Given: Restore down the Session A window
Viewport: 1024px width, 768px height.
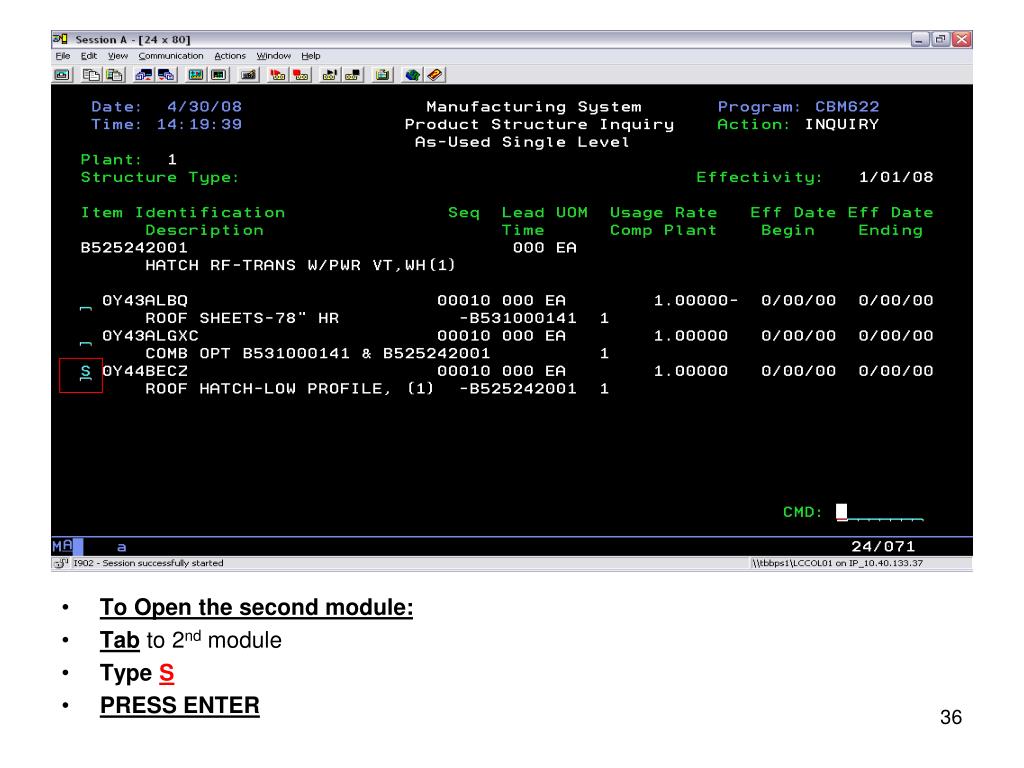Looking at the screenshot, I should 940,39.
